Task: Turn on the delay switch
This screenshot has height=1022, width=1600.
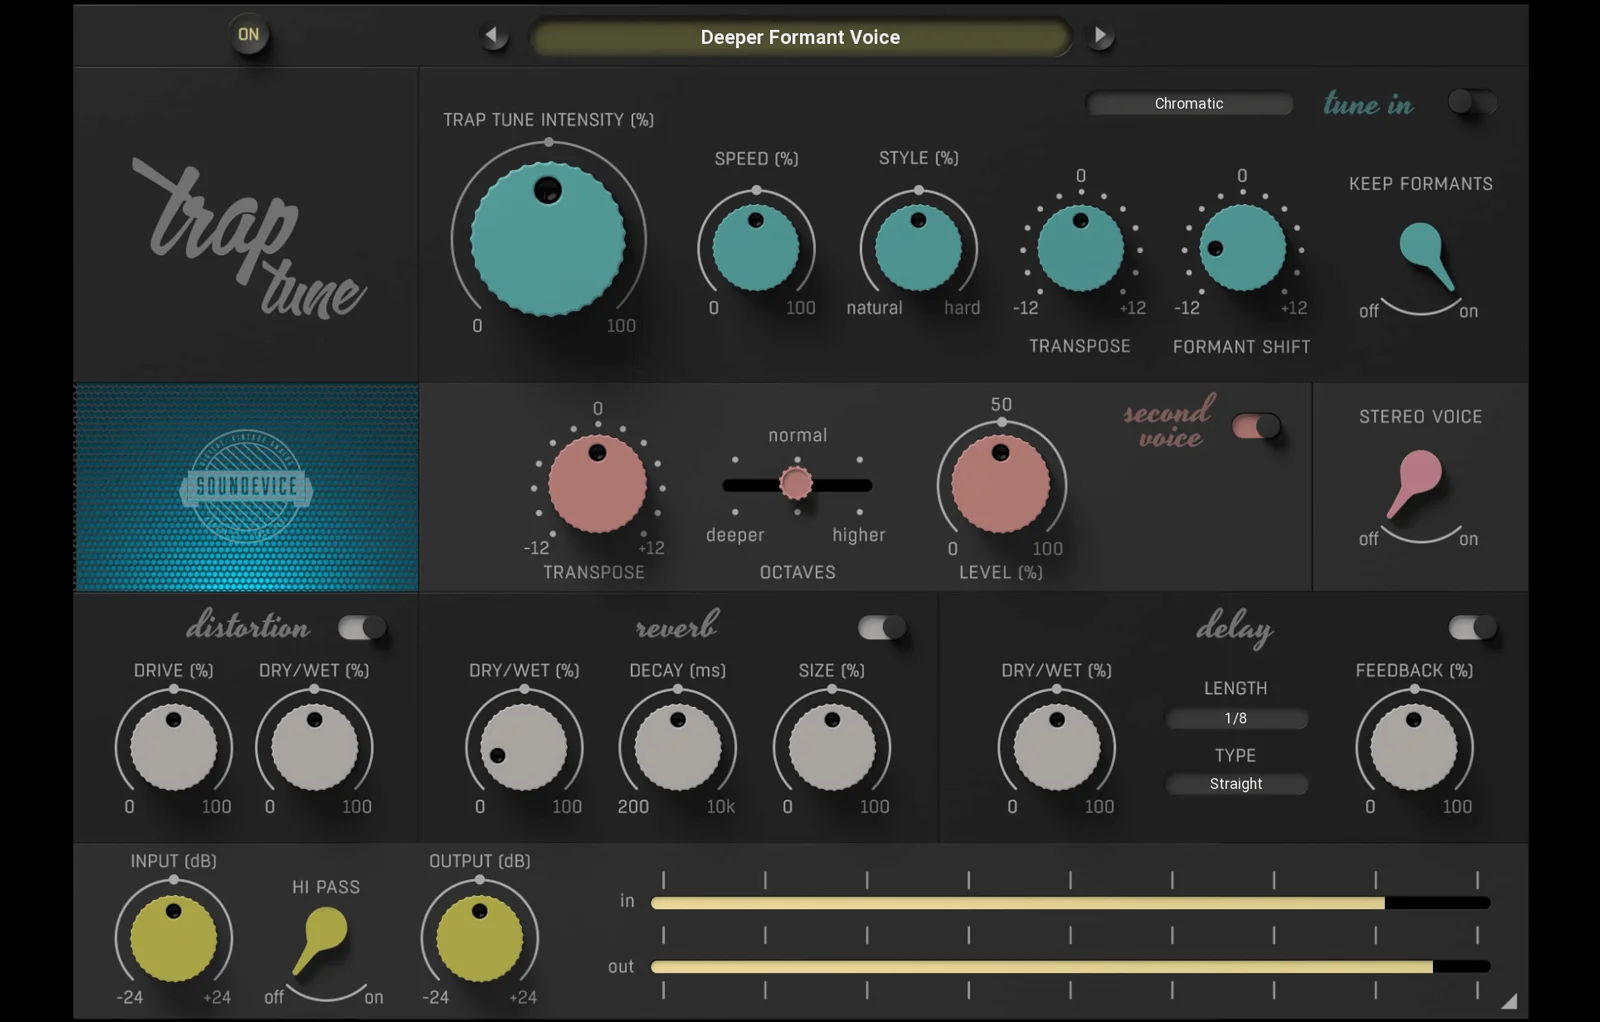Action: (1472, 628)
